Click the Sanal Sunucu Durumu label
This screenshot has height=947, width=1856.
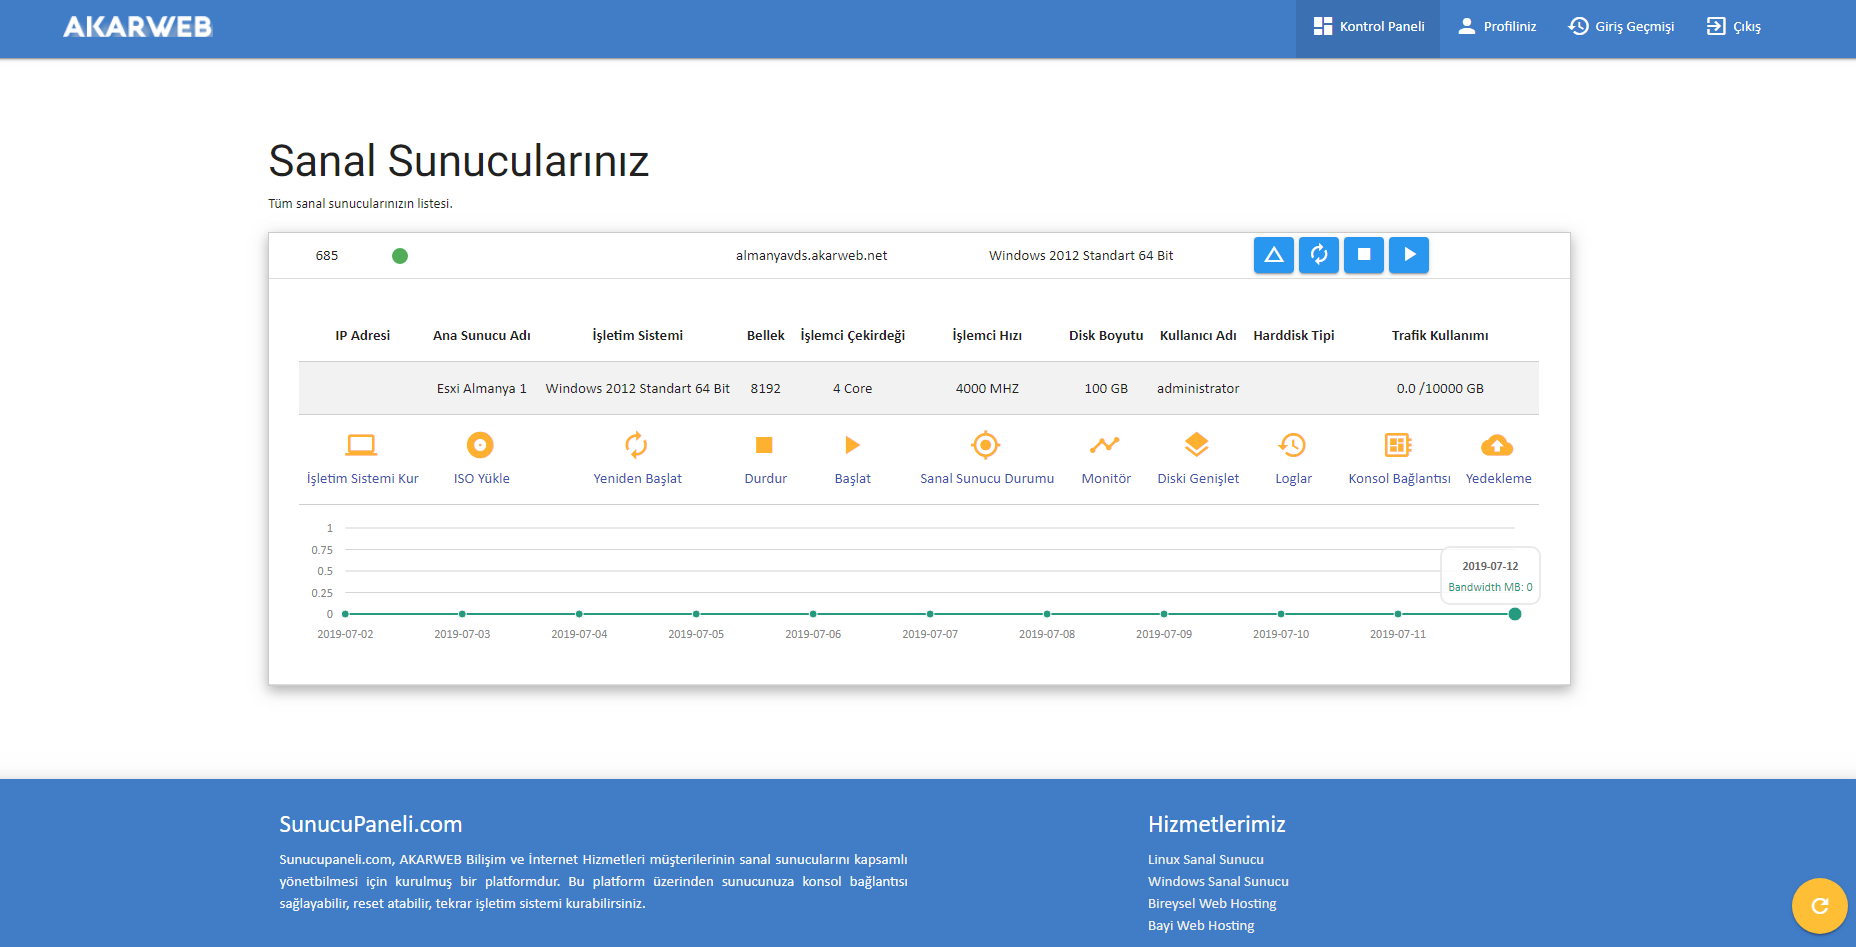(987, 479)
